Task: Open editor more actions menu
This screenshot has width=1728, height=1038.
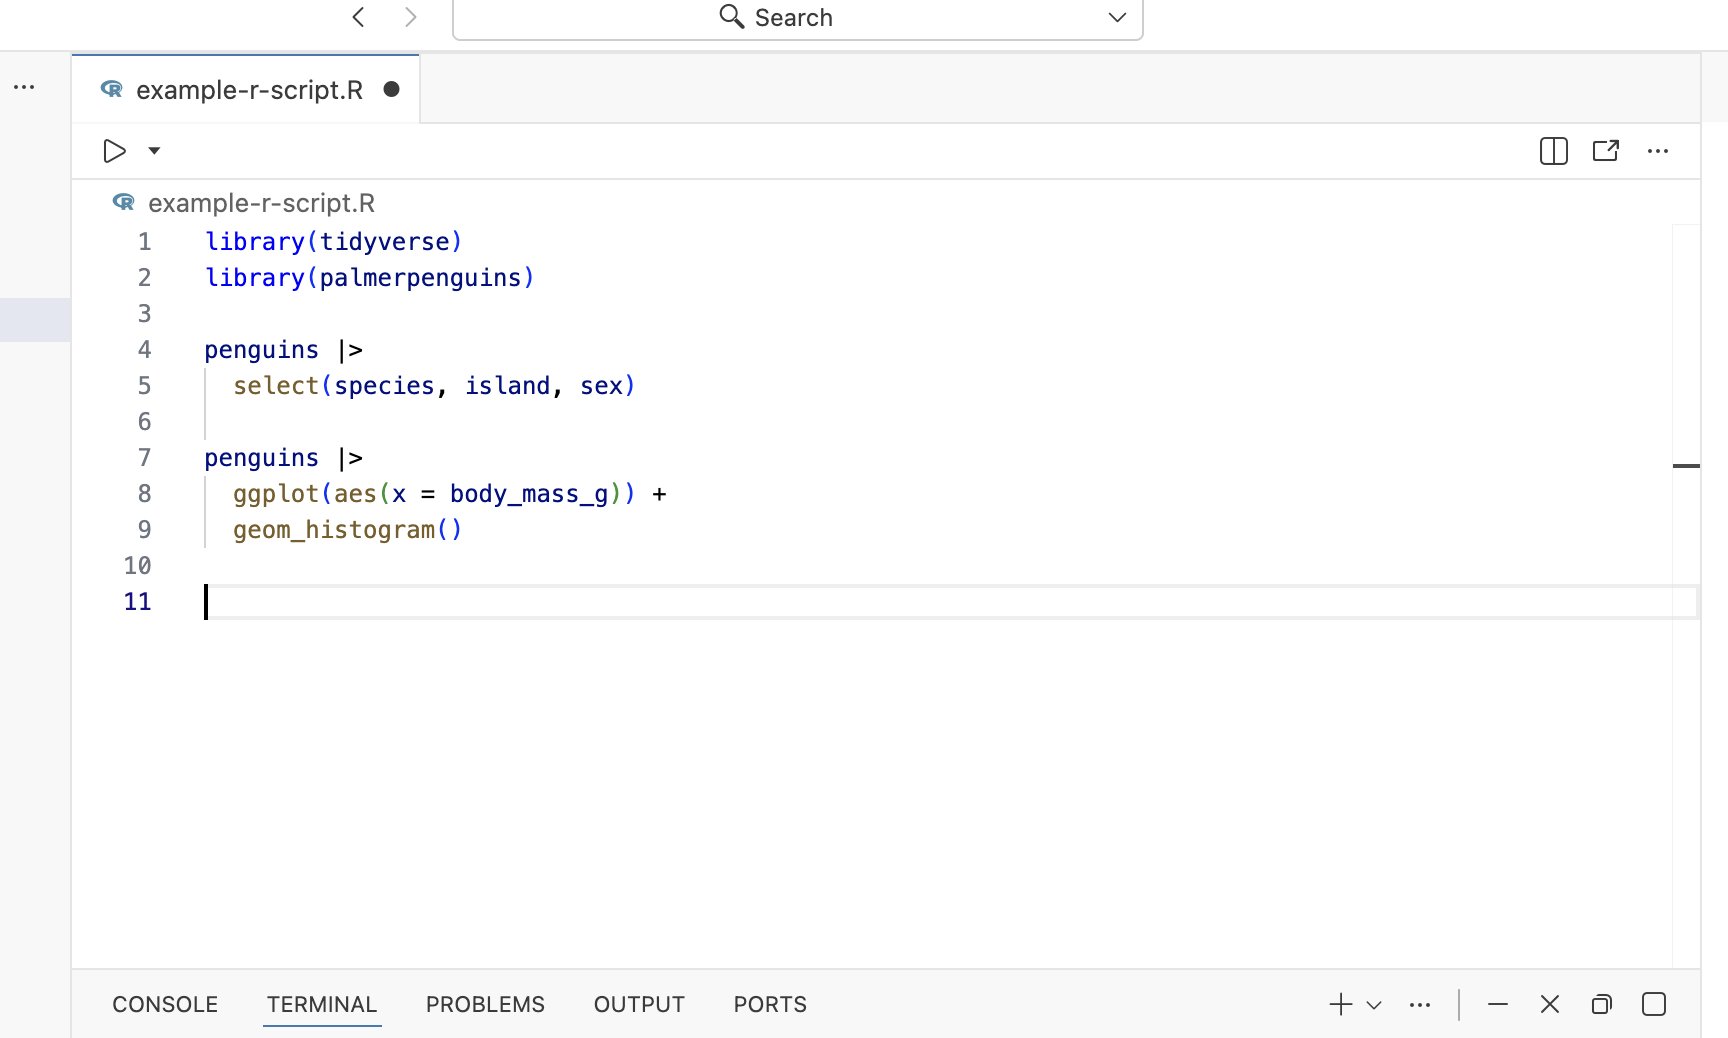Action: coord(1658,151)
